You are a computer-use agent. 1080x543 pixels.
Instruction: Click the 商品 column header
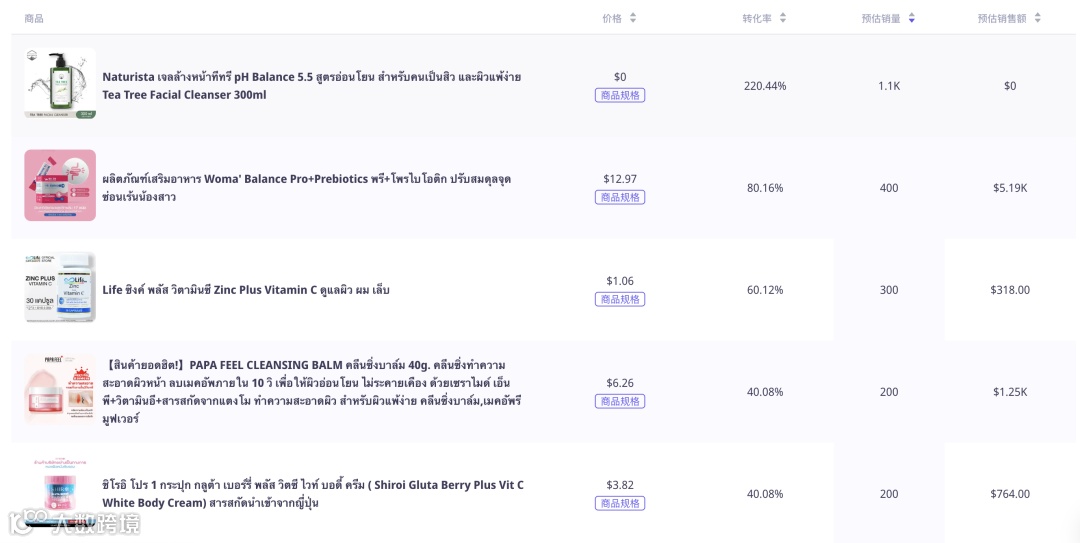[x=34, y=18]
